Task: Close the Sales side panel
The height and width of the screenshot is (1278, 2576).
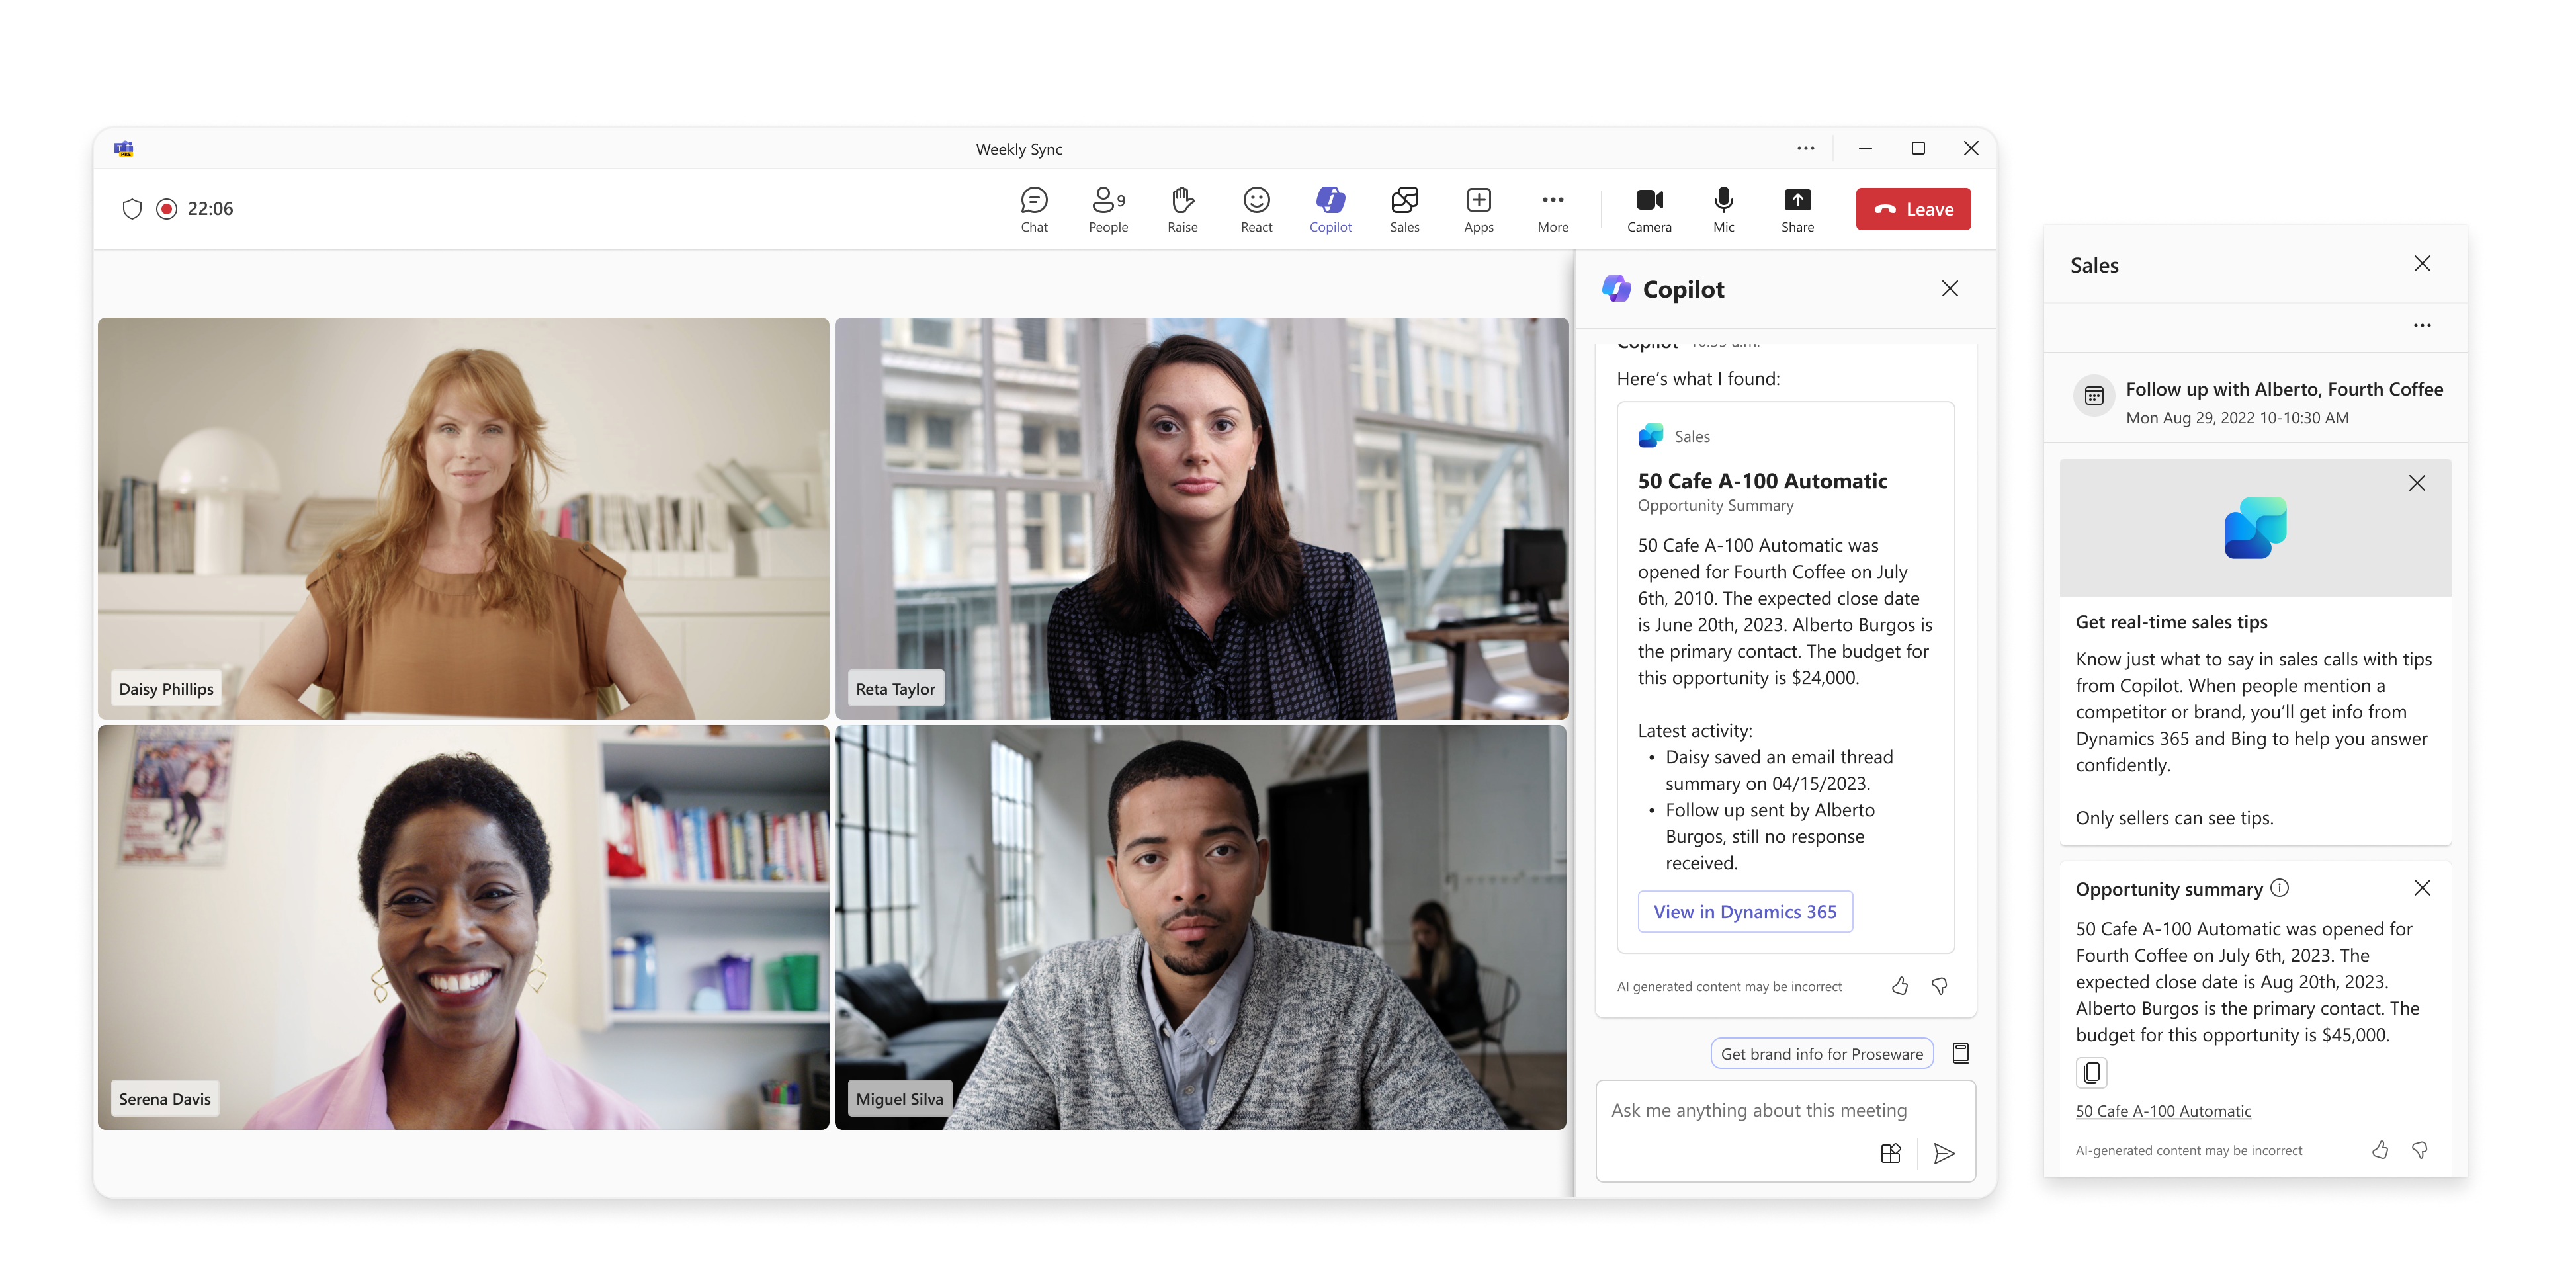Action: [2421, 264]
